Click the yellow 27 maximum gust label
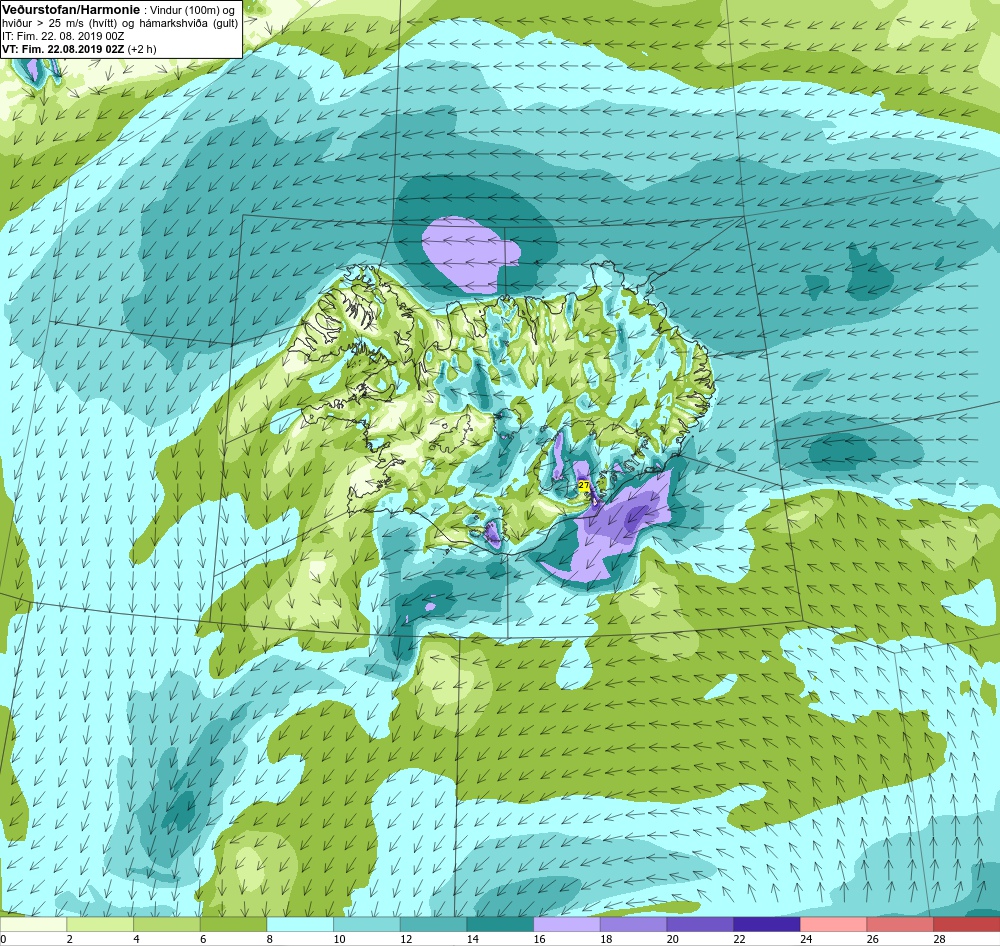This screenshot has height=946, width=1000. pyautogui.click(x=583, y=485)
